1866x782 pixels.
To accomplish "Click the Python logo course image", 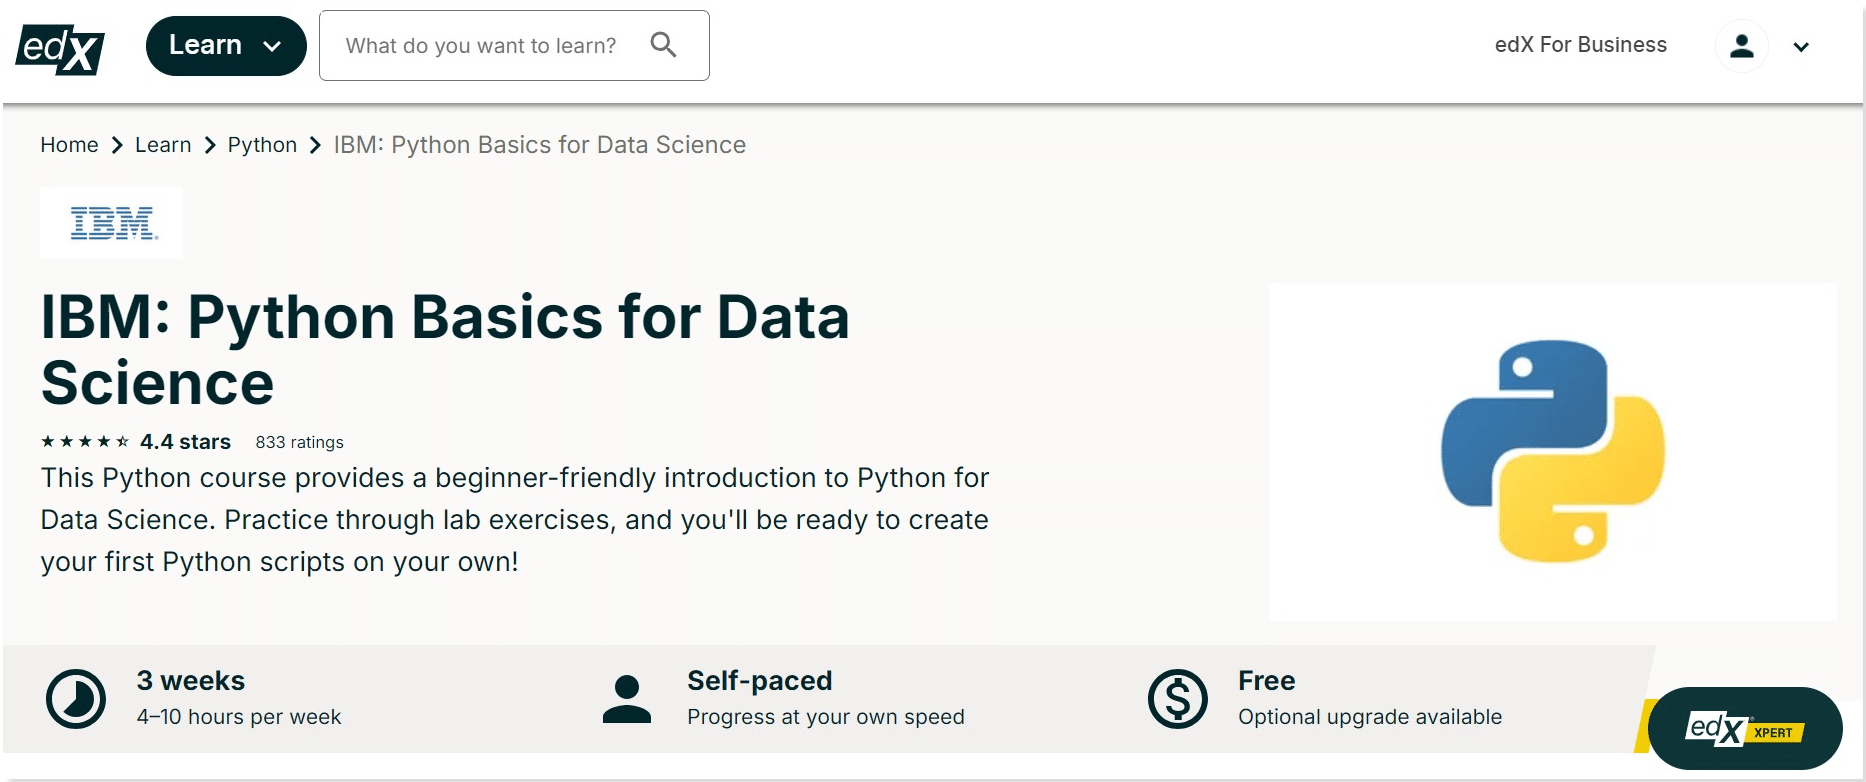I will pos(1553,452).
